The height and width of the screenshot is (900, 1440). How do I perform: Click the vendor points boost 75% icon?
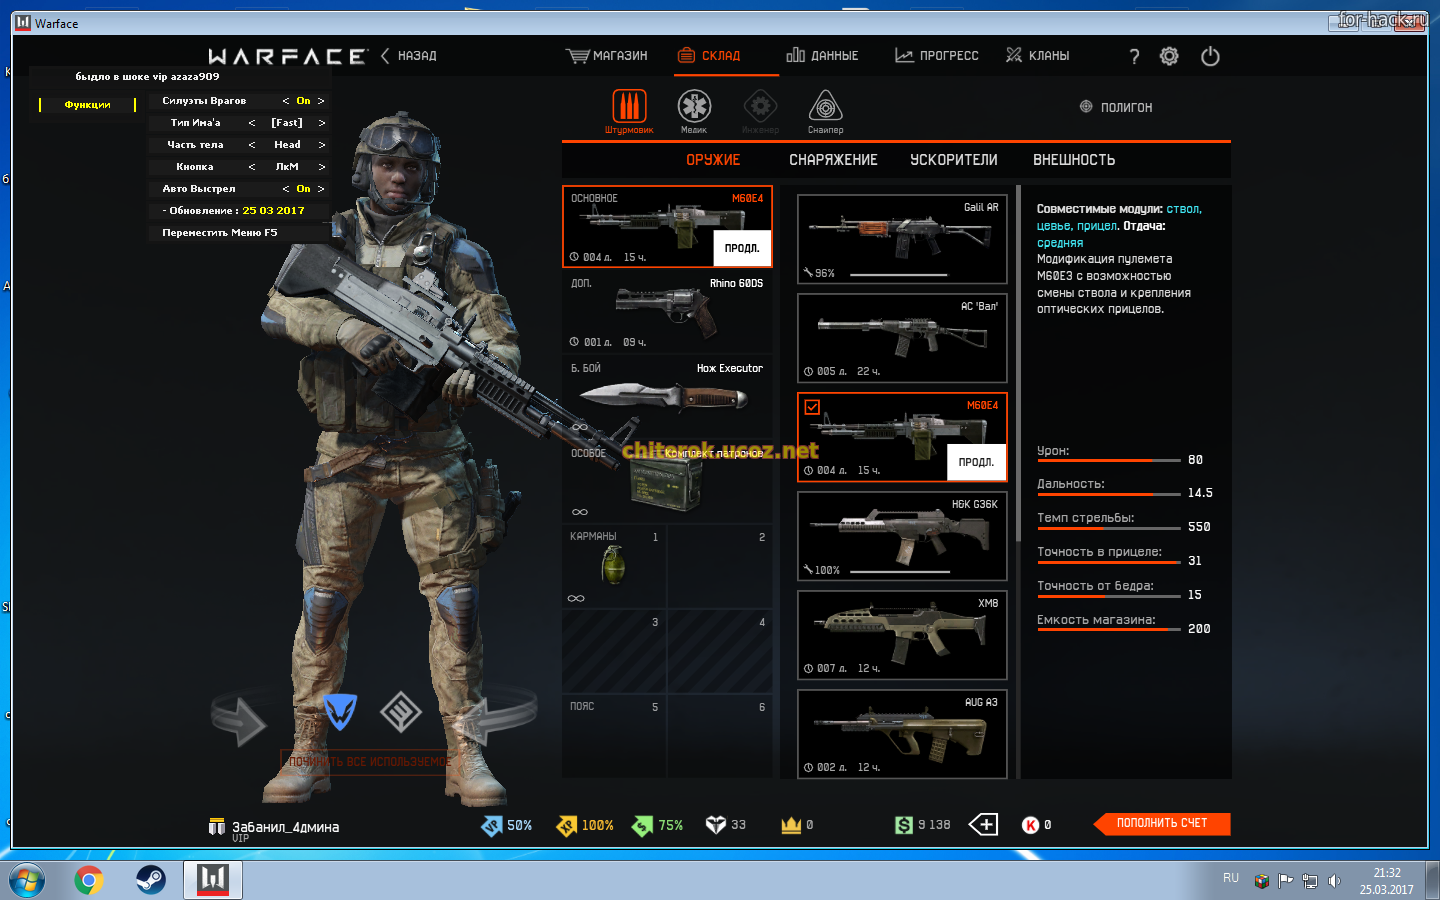642,825
